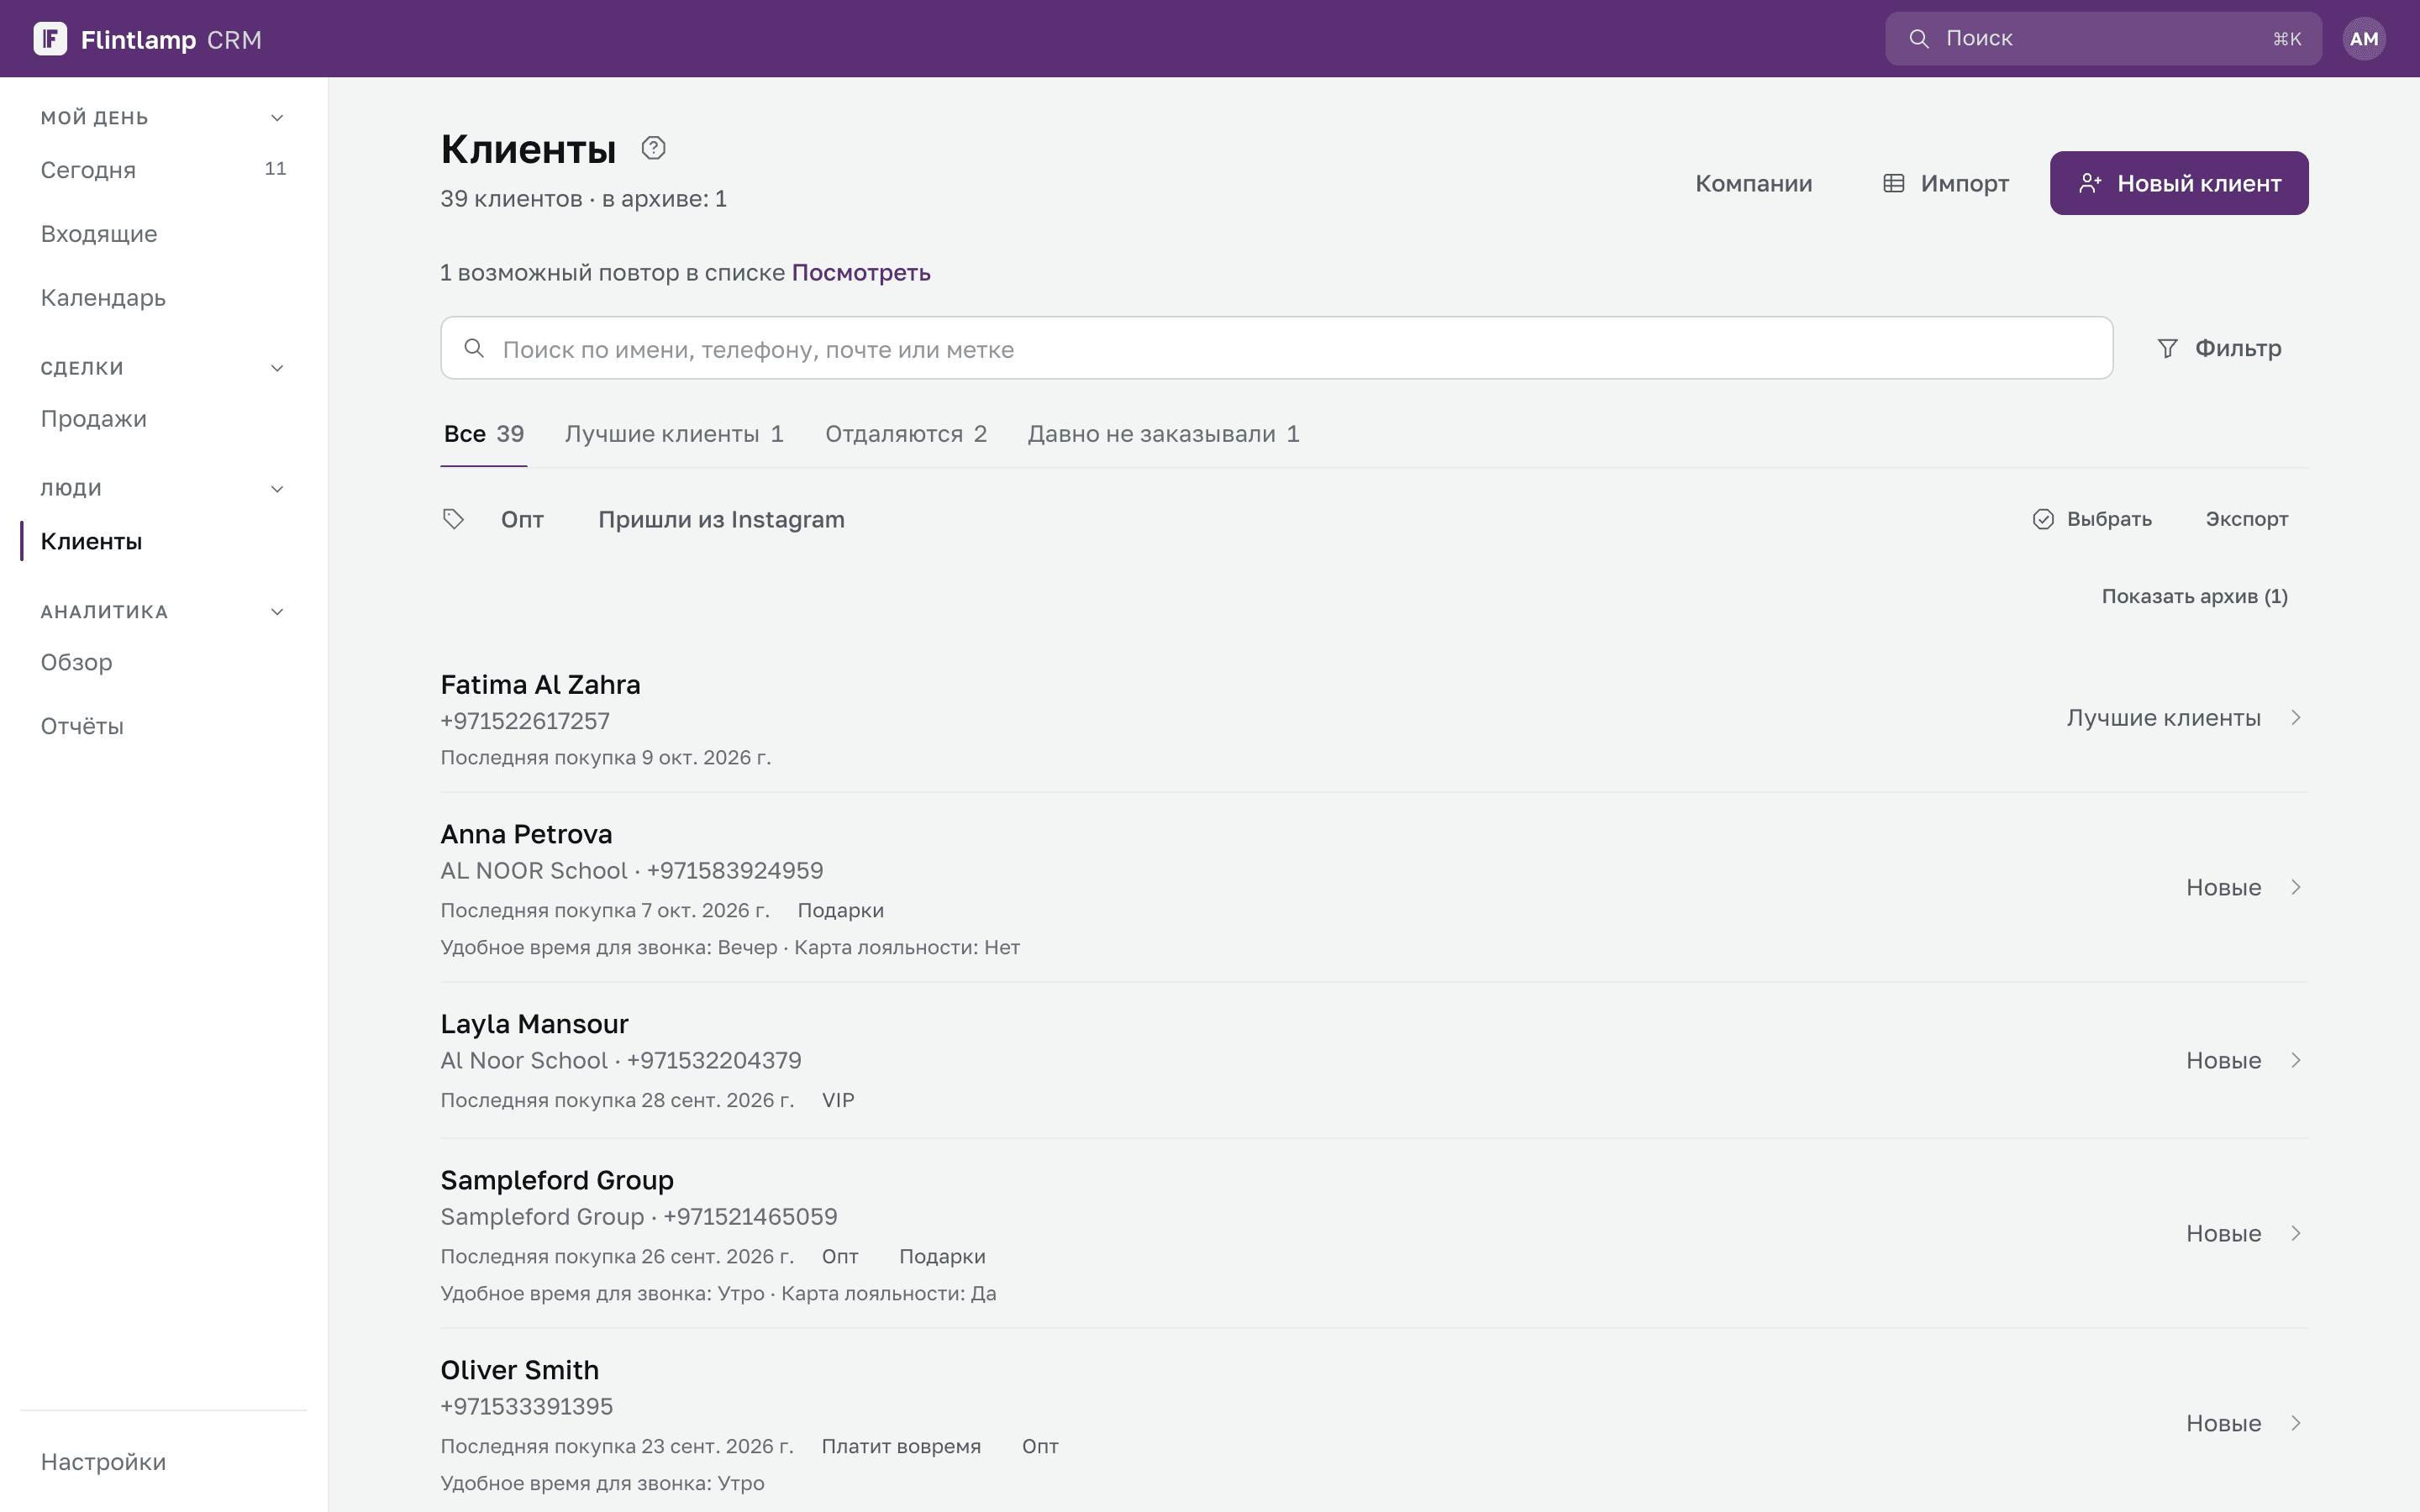Screen dimensions: 2420x1512
Task: Open chevron on Anna Petrova row
Action: pos(2296,887)
